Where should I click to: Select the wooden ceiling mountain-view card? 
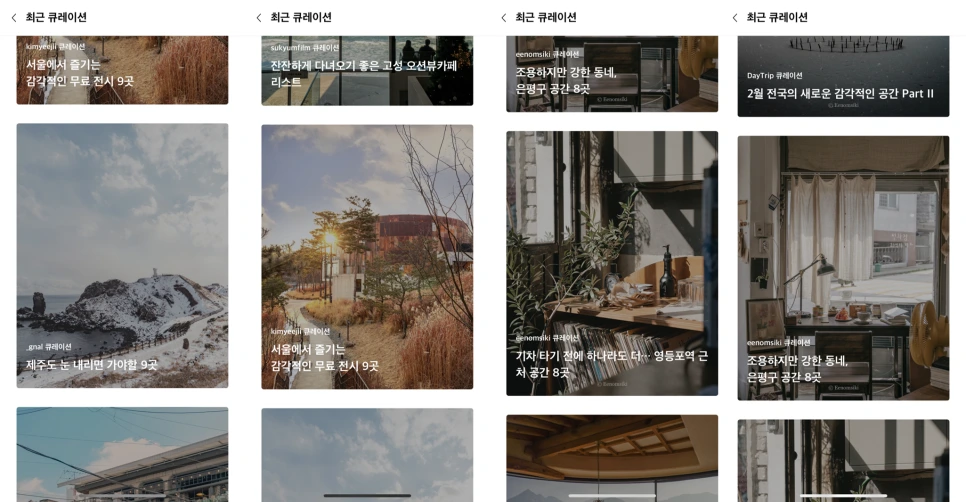click(612, 458)
